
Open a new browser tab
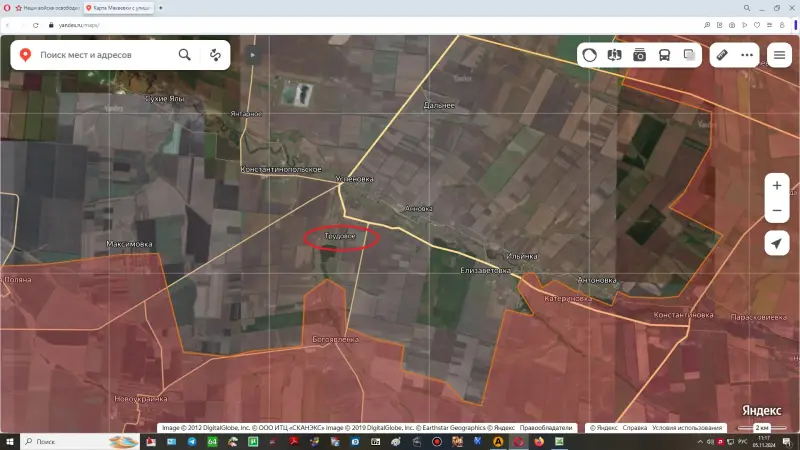pos(161,7)
